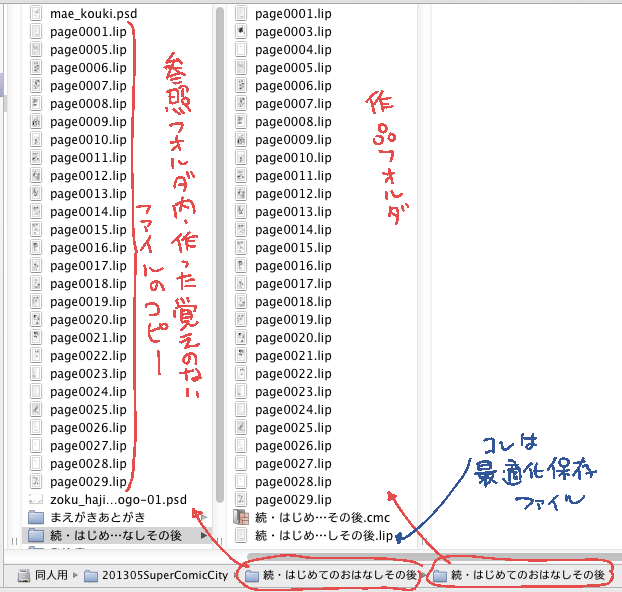The height and width of the screenshot is (592, 622).
Task: Click page0016.lip icon in the right column
Action: coord(240,265)
